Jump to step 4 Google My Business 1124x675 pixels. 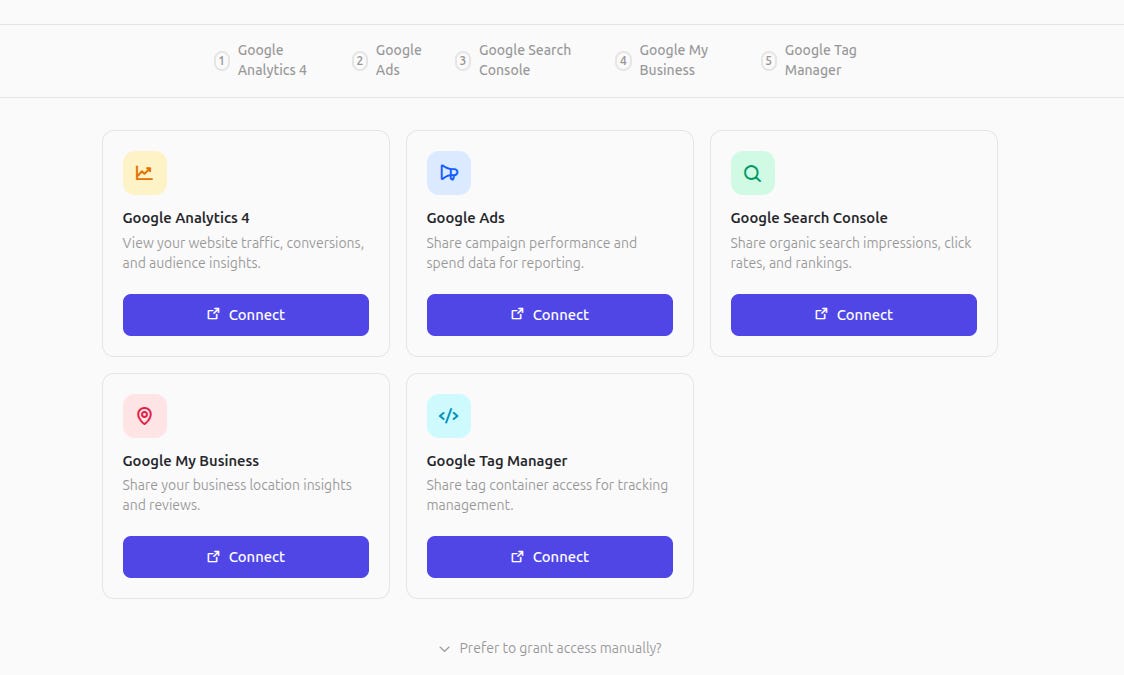(662, 60)
